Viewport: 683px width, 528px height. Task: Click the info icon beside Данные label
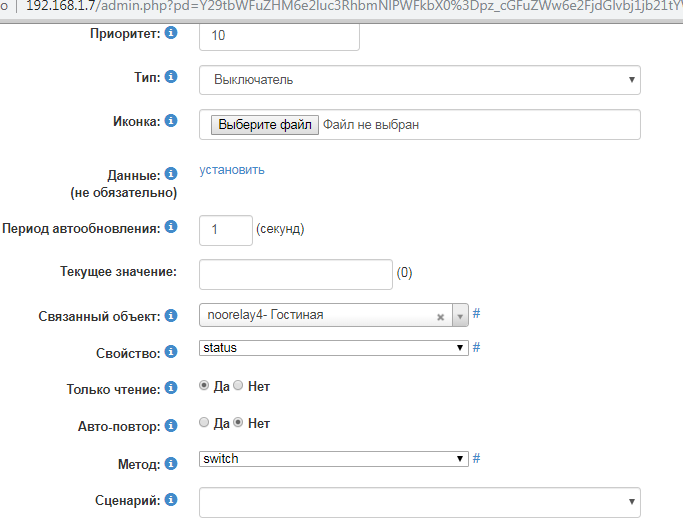click(x=171, y=174)
